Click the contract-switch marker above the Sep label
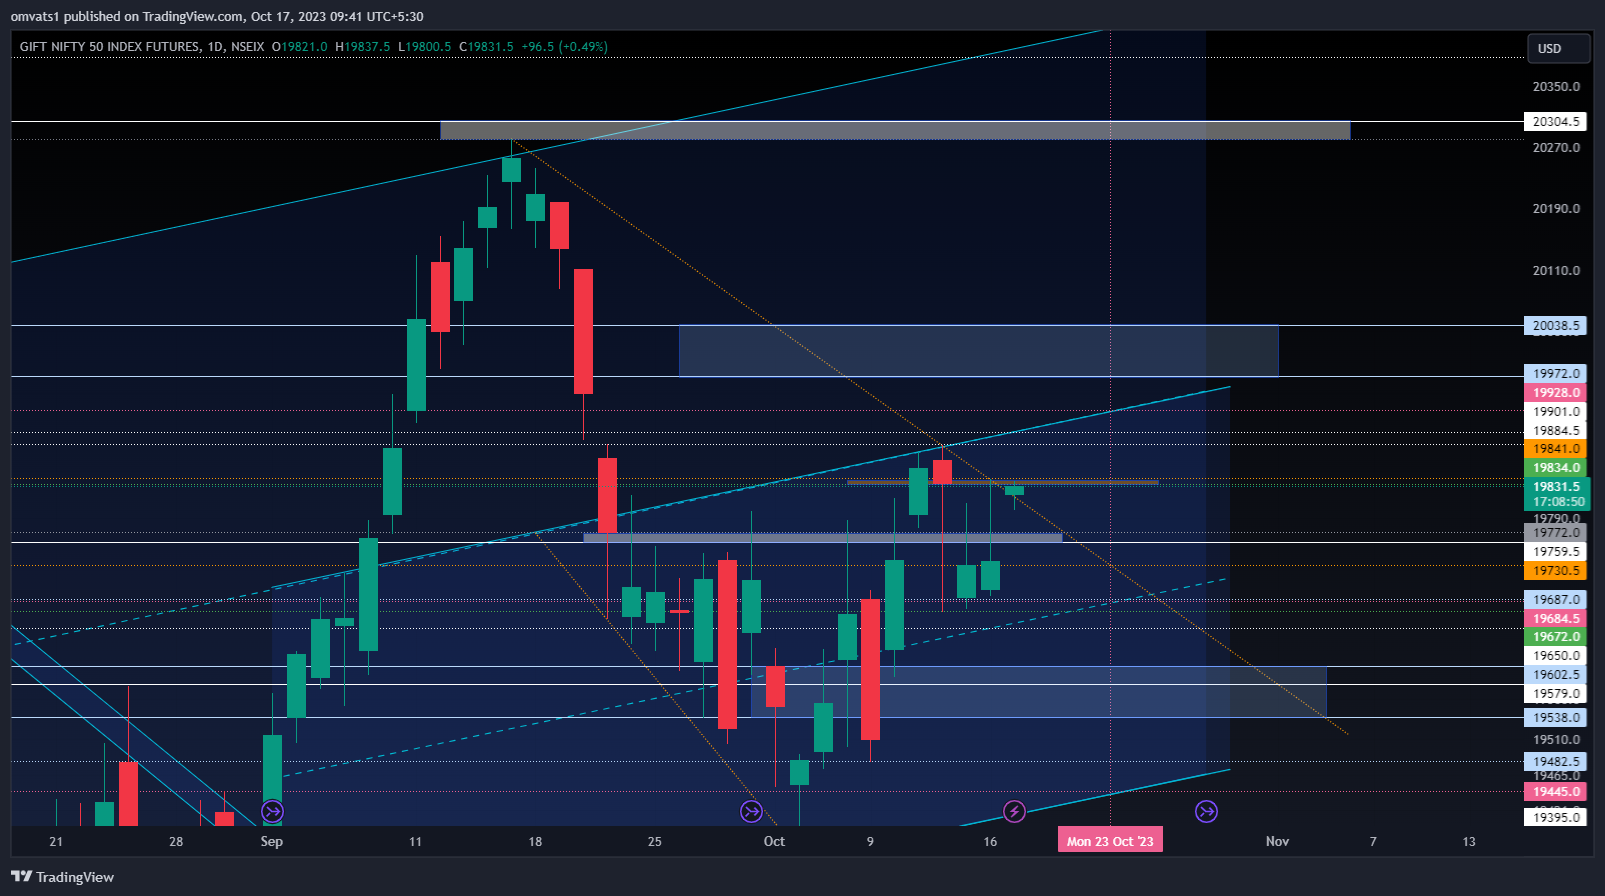The height and width of the screenshot is (896, 1605). pyautogui.click(x=272, y=811)
